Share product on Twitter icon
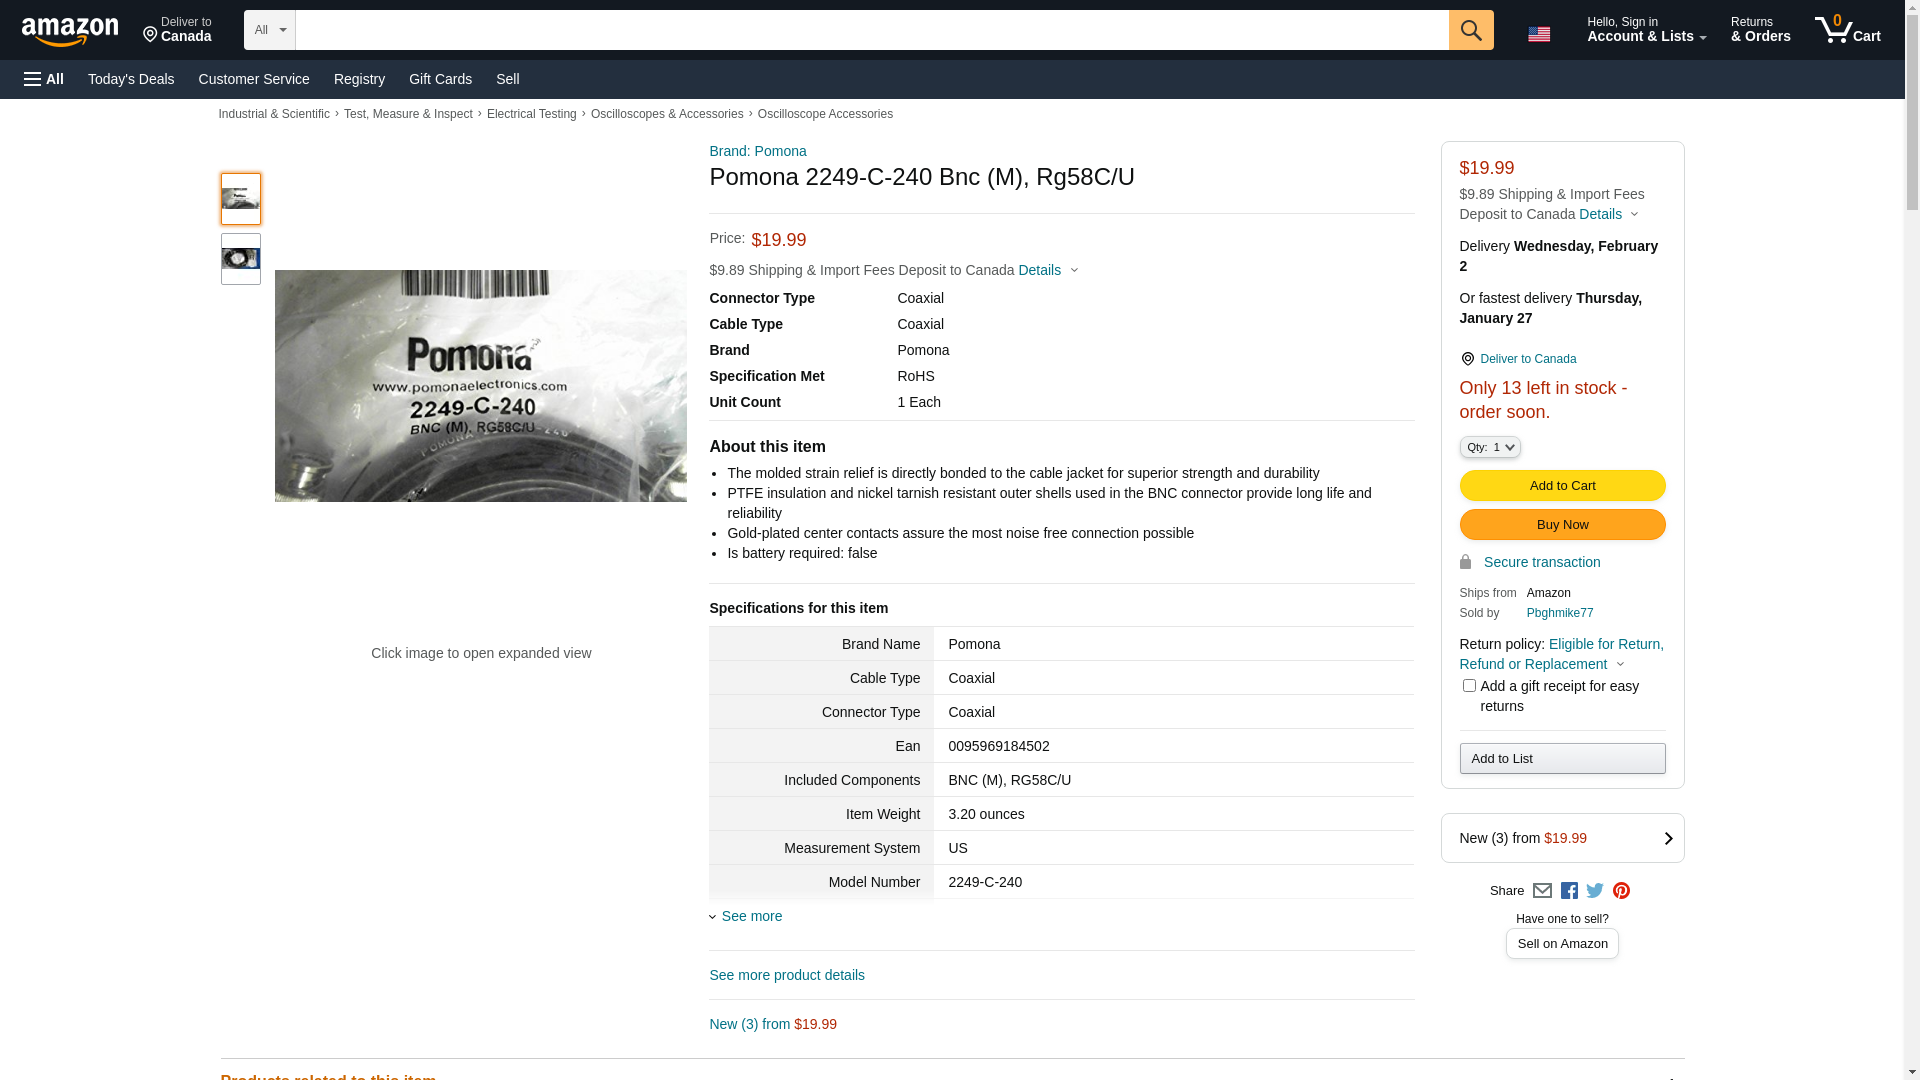Screen dimensions: 1920x1080 tap(1595, 890)
